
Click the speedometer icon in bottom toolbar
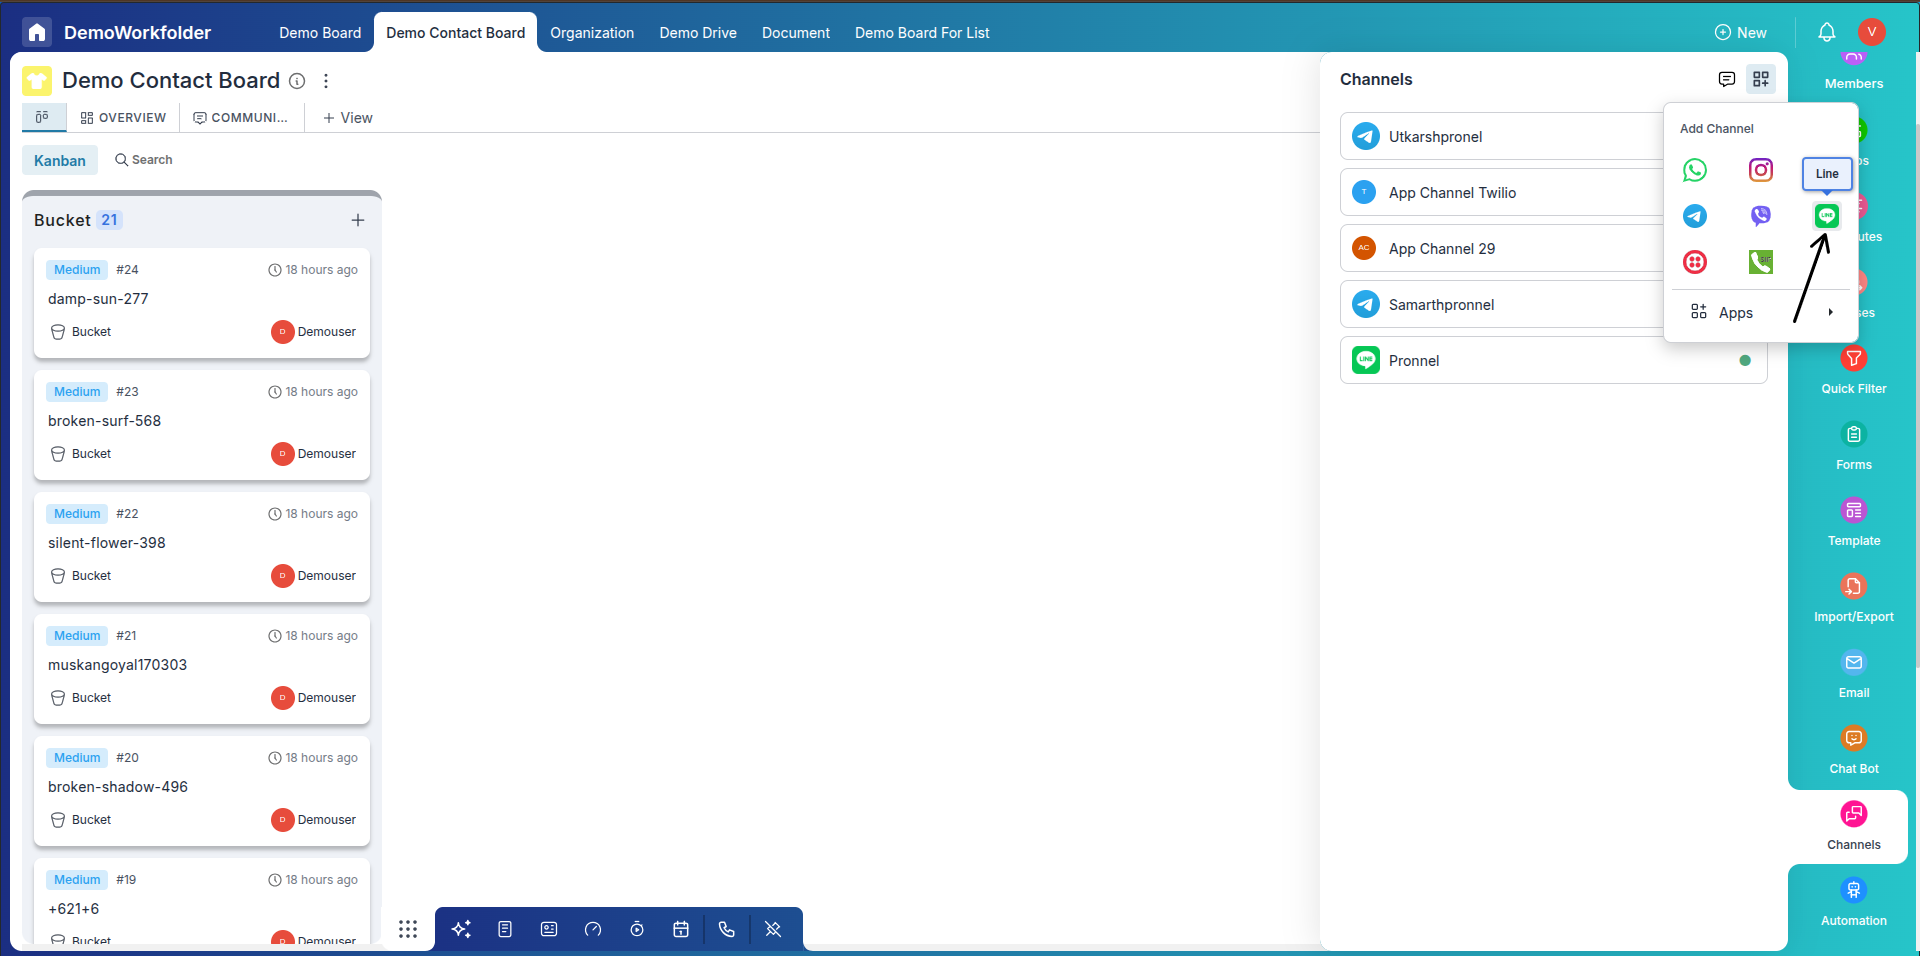pos(593,929)
